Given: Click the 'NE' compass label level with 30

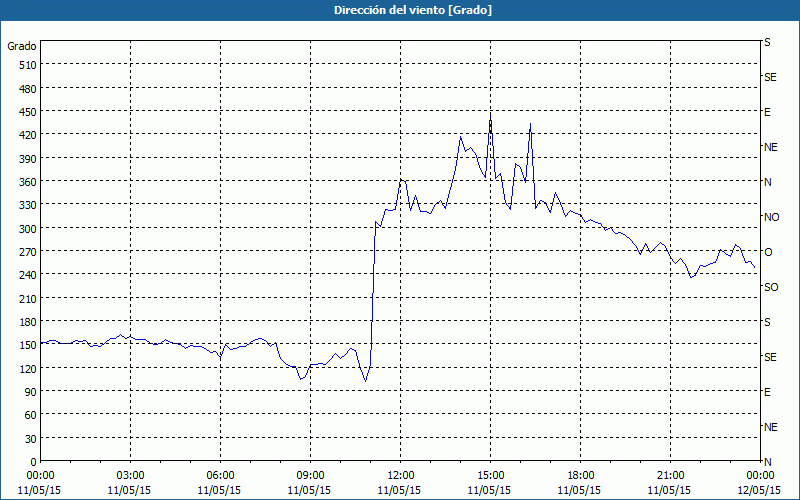Looking at the screenshot, I should tap(771, 428).
